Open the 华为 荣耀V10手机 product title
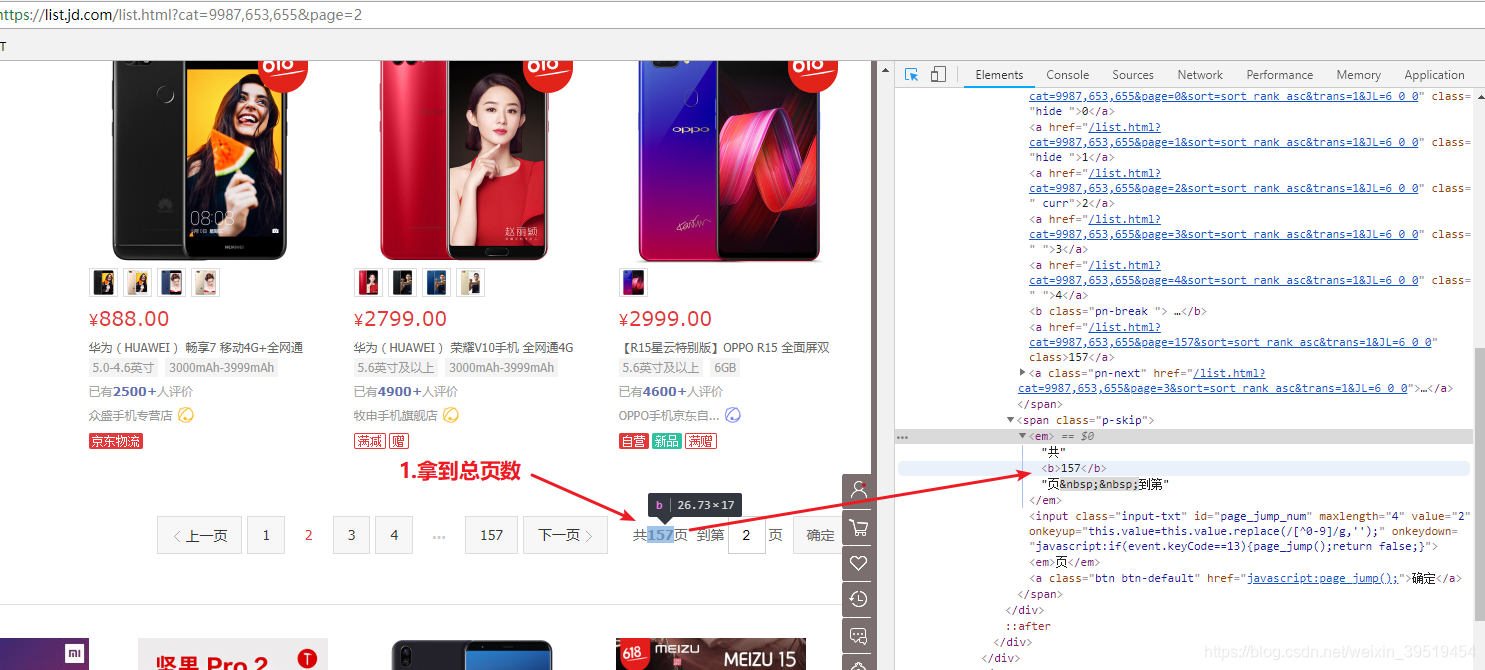 (x=464, y=347)
